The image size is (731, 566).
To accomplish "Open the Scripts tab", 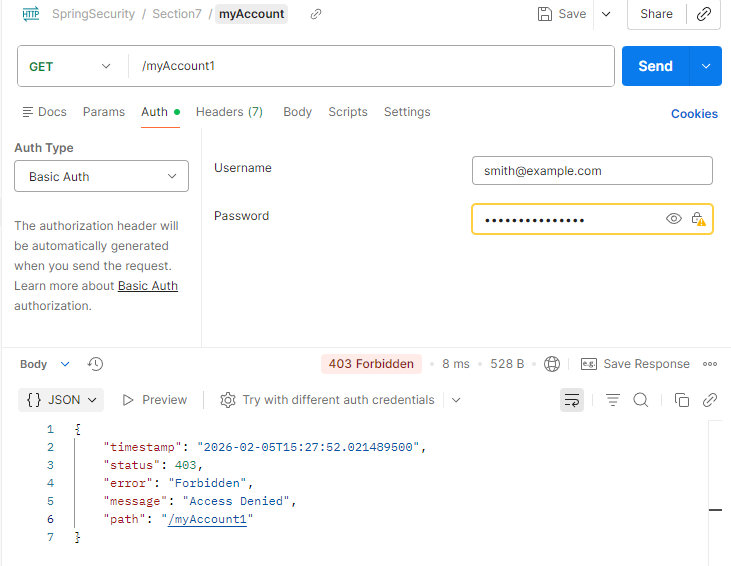I will pos(348,112).
